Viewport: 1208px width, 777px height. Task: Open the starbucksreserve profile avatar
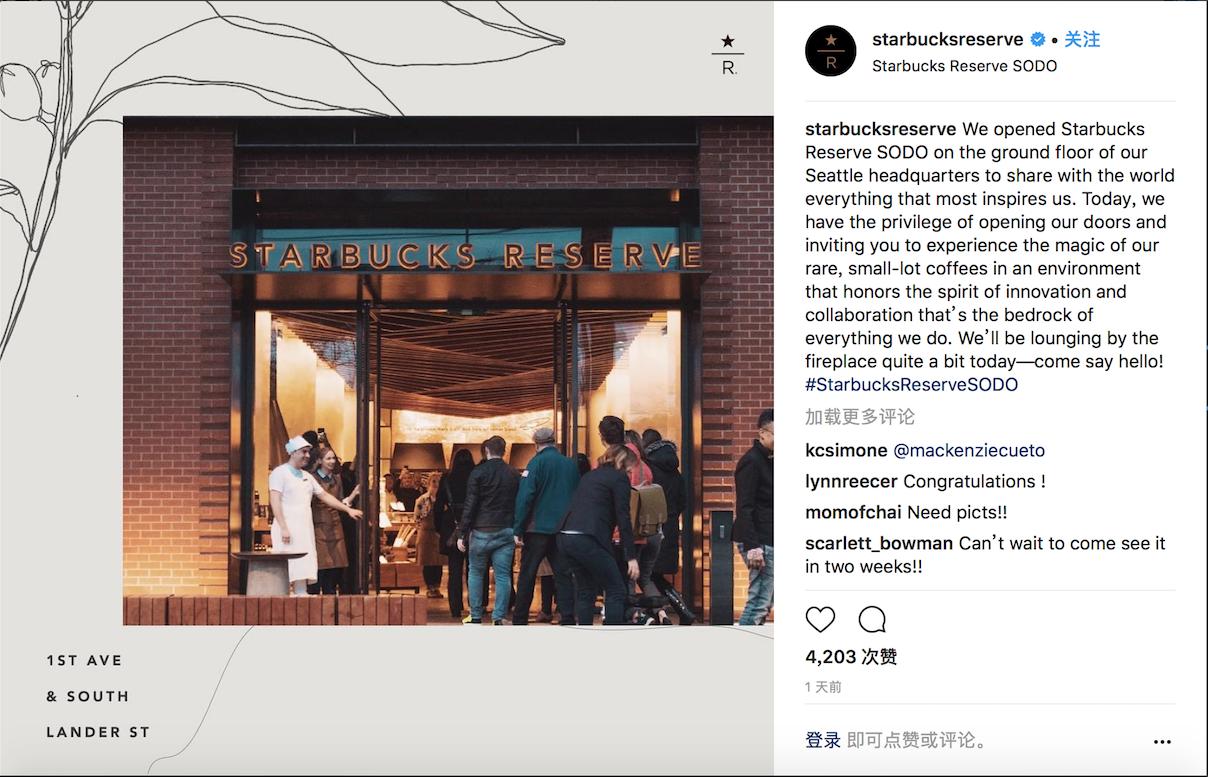(831, 51)
